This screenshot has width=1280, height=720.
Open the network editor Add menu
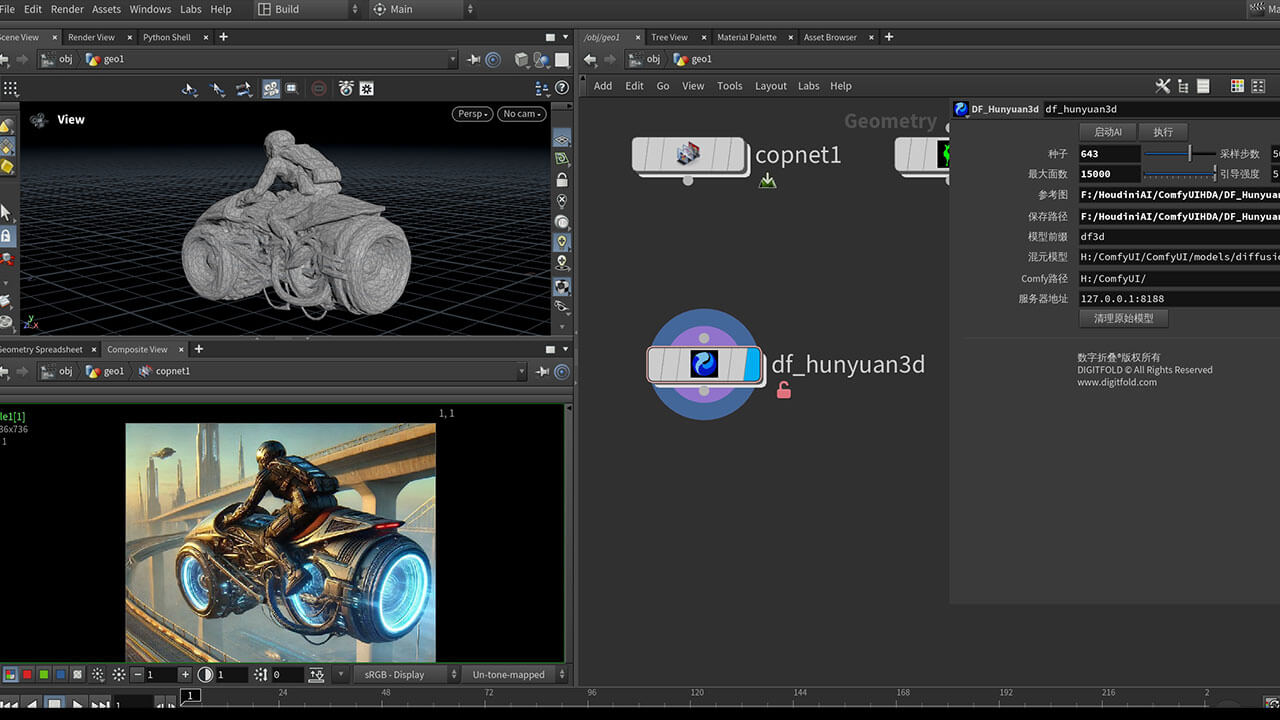(x=603, y=86)
